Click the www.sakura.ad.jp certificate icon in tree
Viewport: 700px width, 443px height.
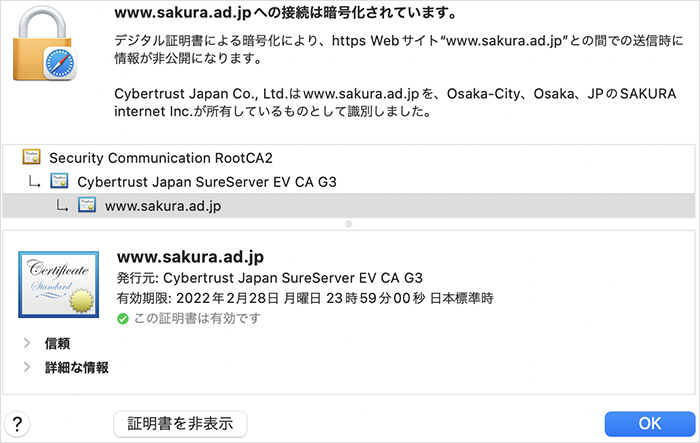(x=87, y=206)
